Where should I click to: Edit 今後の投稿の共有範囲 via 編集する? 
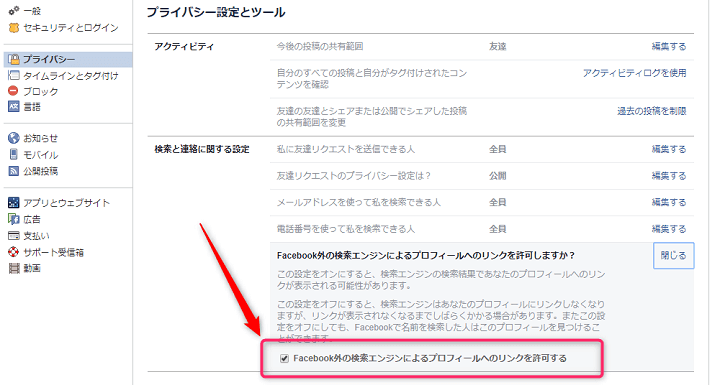[x=669, y=46]
